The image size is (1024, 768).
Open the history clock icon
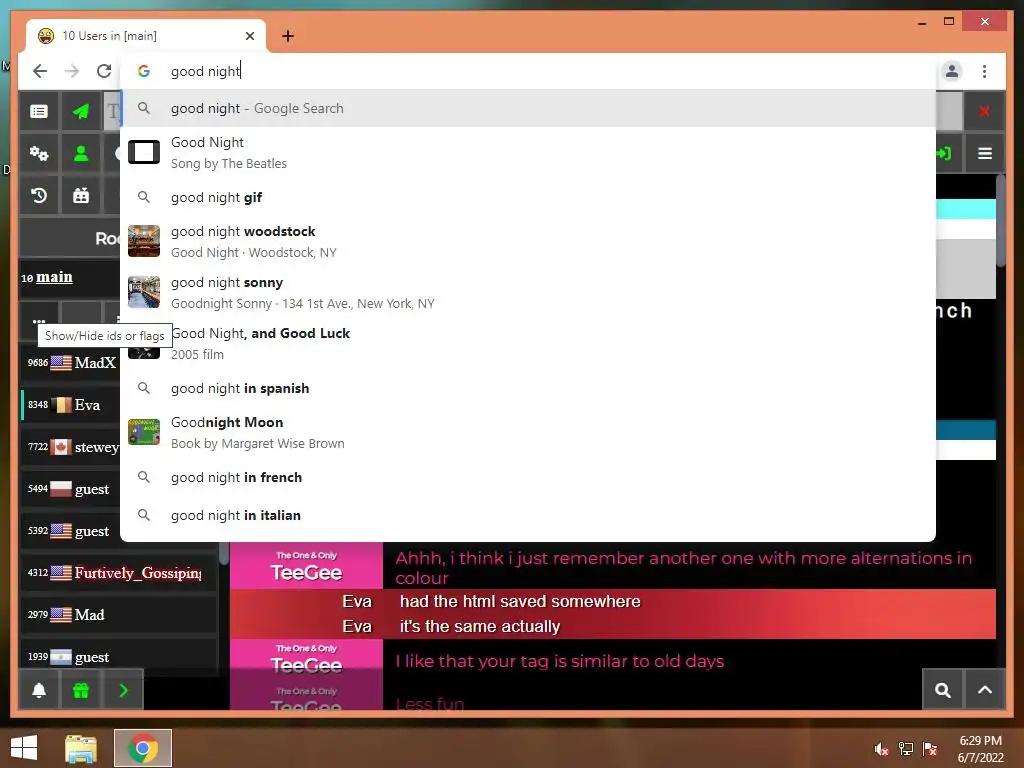tap(39, 195)
